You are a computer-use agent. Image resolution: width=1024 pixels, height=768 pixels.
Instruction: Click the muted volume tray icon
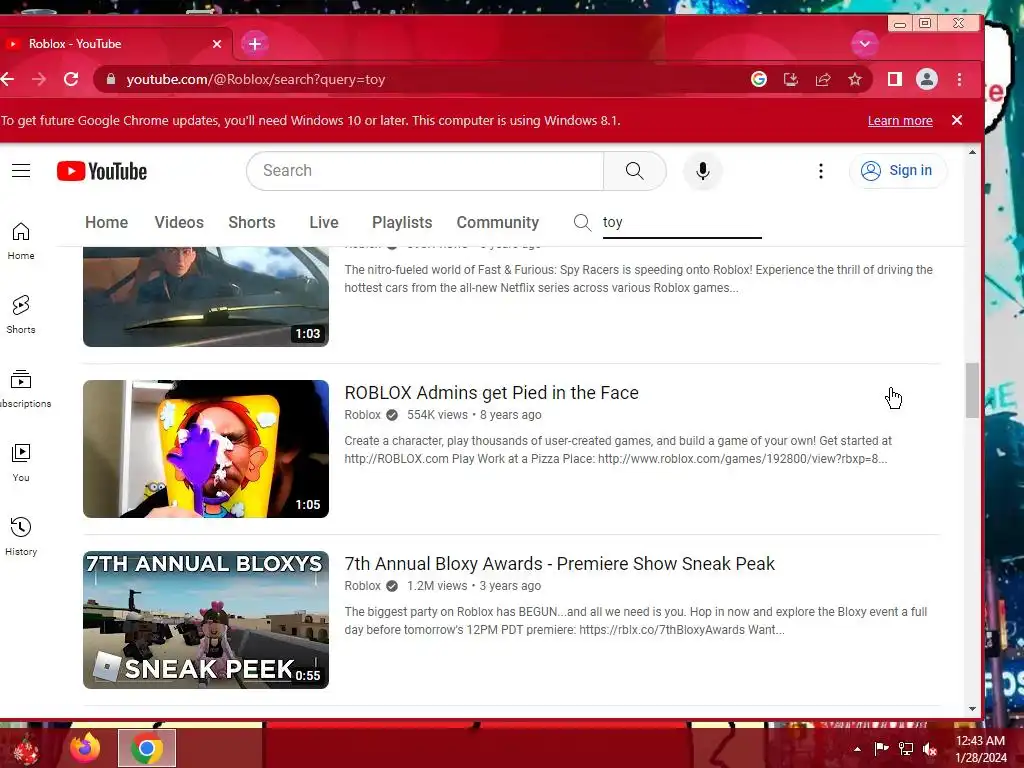coord(929,749)
